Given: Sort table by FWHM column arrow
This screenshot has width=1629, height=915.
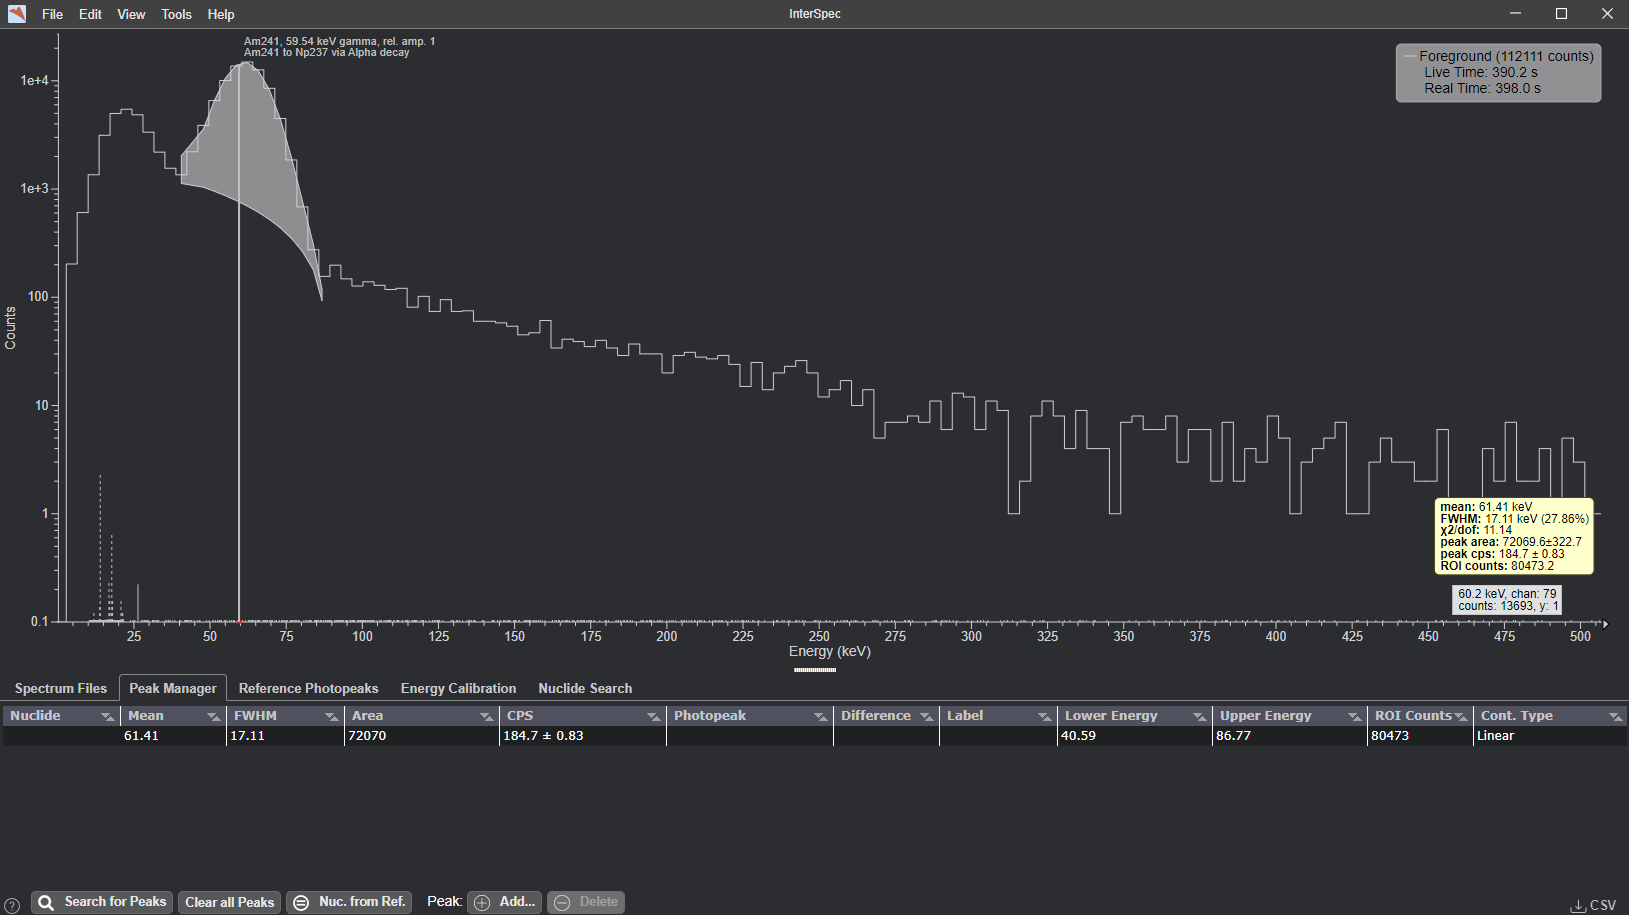Looking at the screenshot, I should (331, 716).
